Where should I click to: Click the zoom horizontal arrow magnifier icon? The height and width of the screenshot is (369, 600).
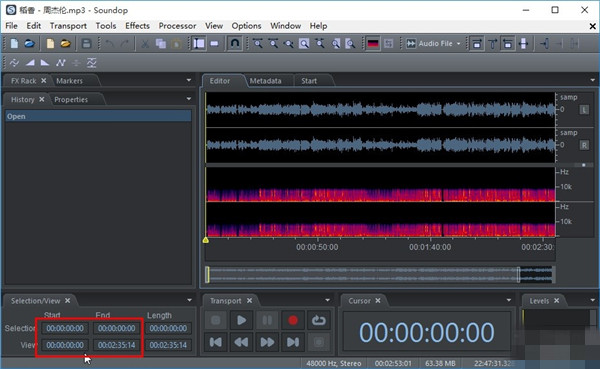[289, 44]
